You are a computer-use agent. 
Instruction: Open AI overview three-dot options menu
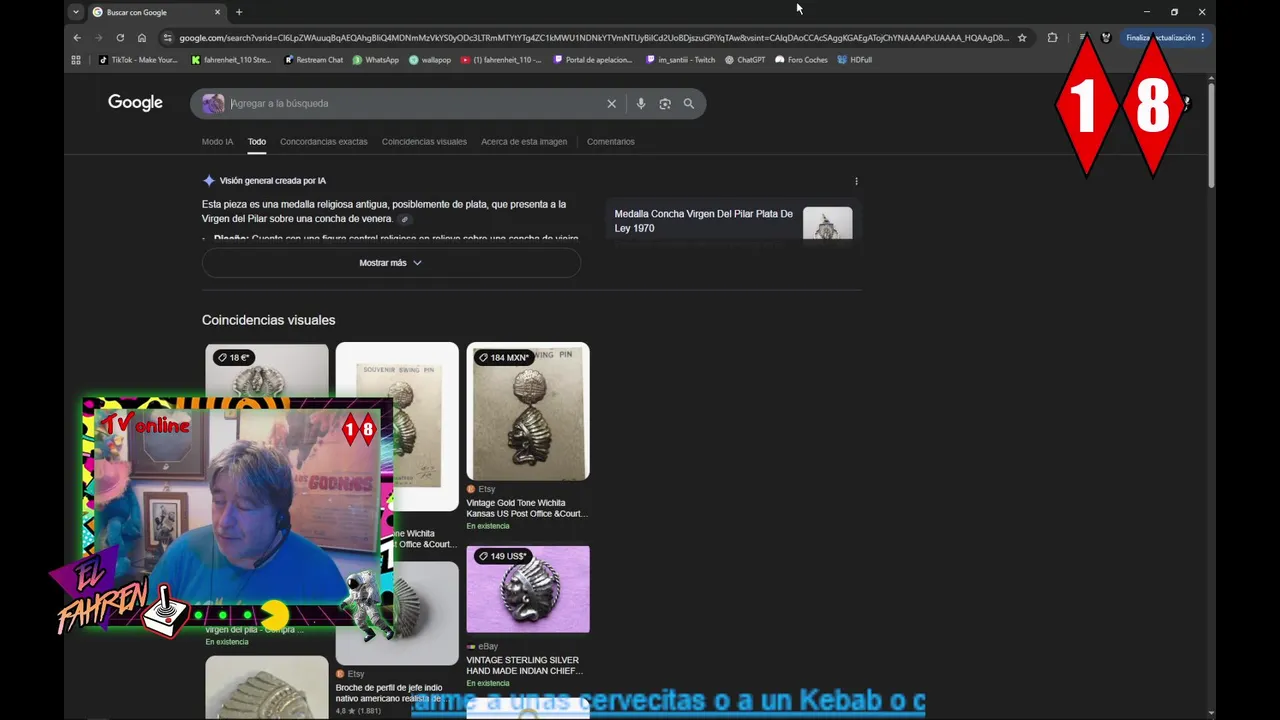[x=856, y=181]
